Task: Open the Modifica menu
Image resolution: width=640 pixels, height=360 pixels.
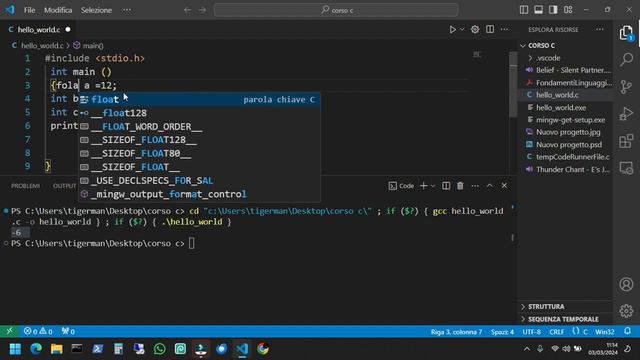Action: coord(58,10)
